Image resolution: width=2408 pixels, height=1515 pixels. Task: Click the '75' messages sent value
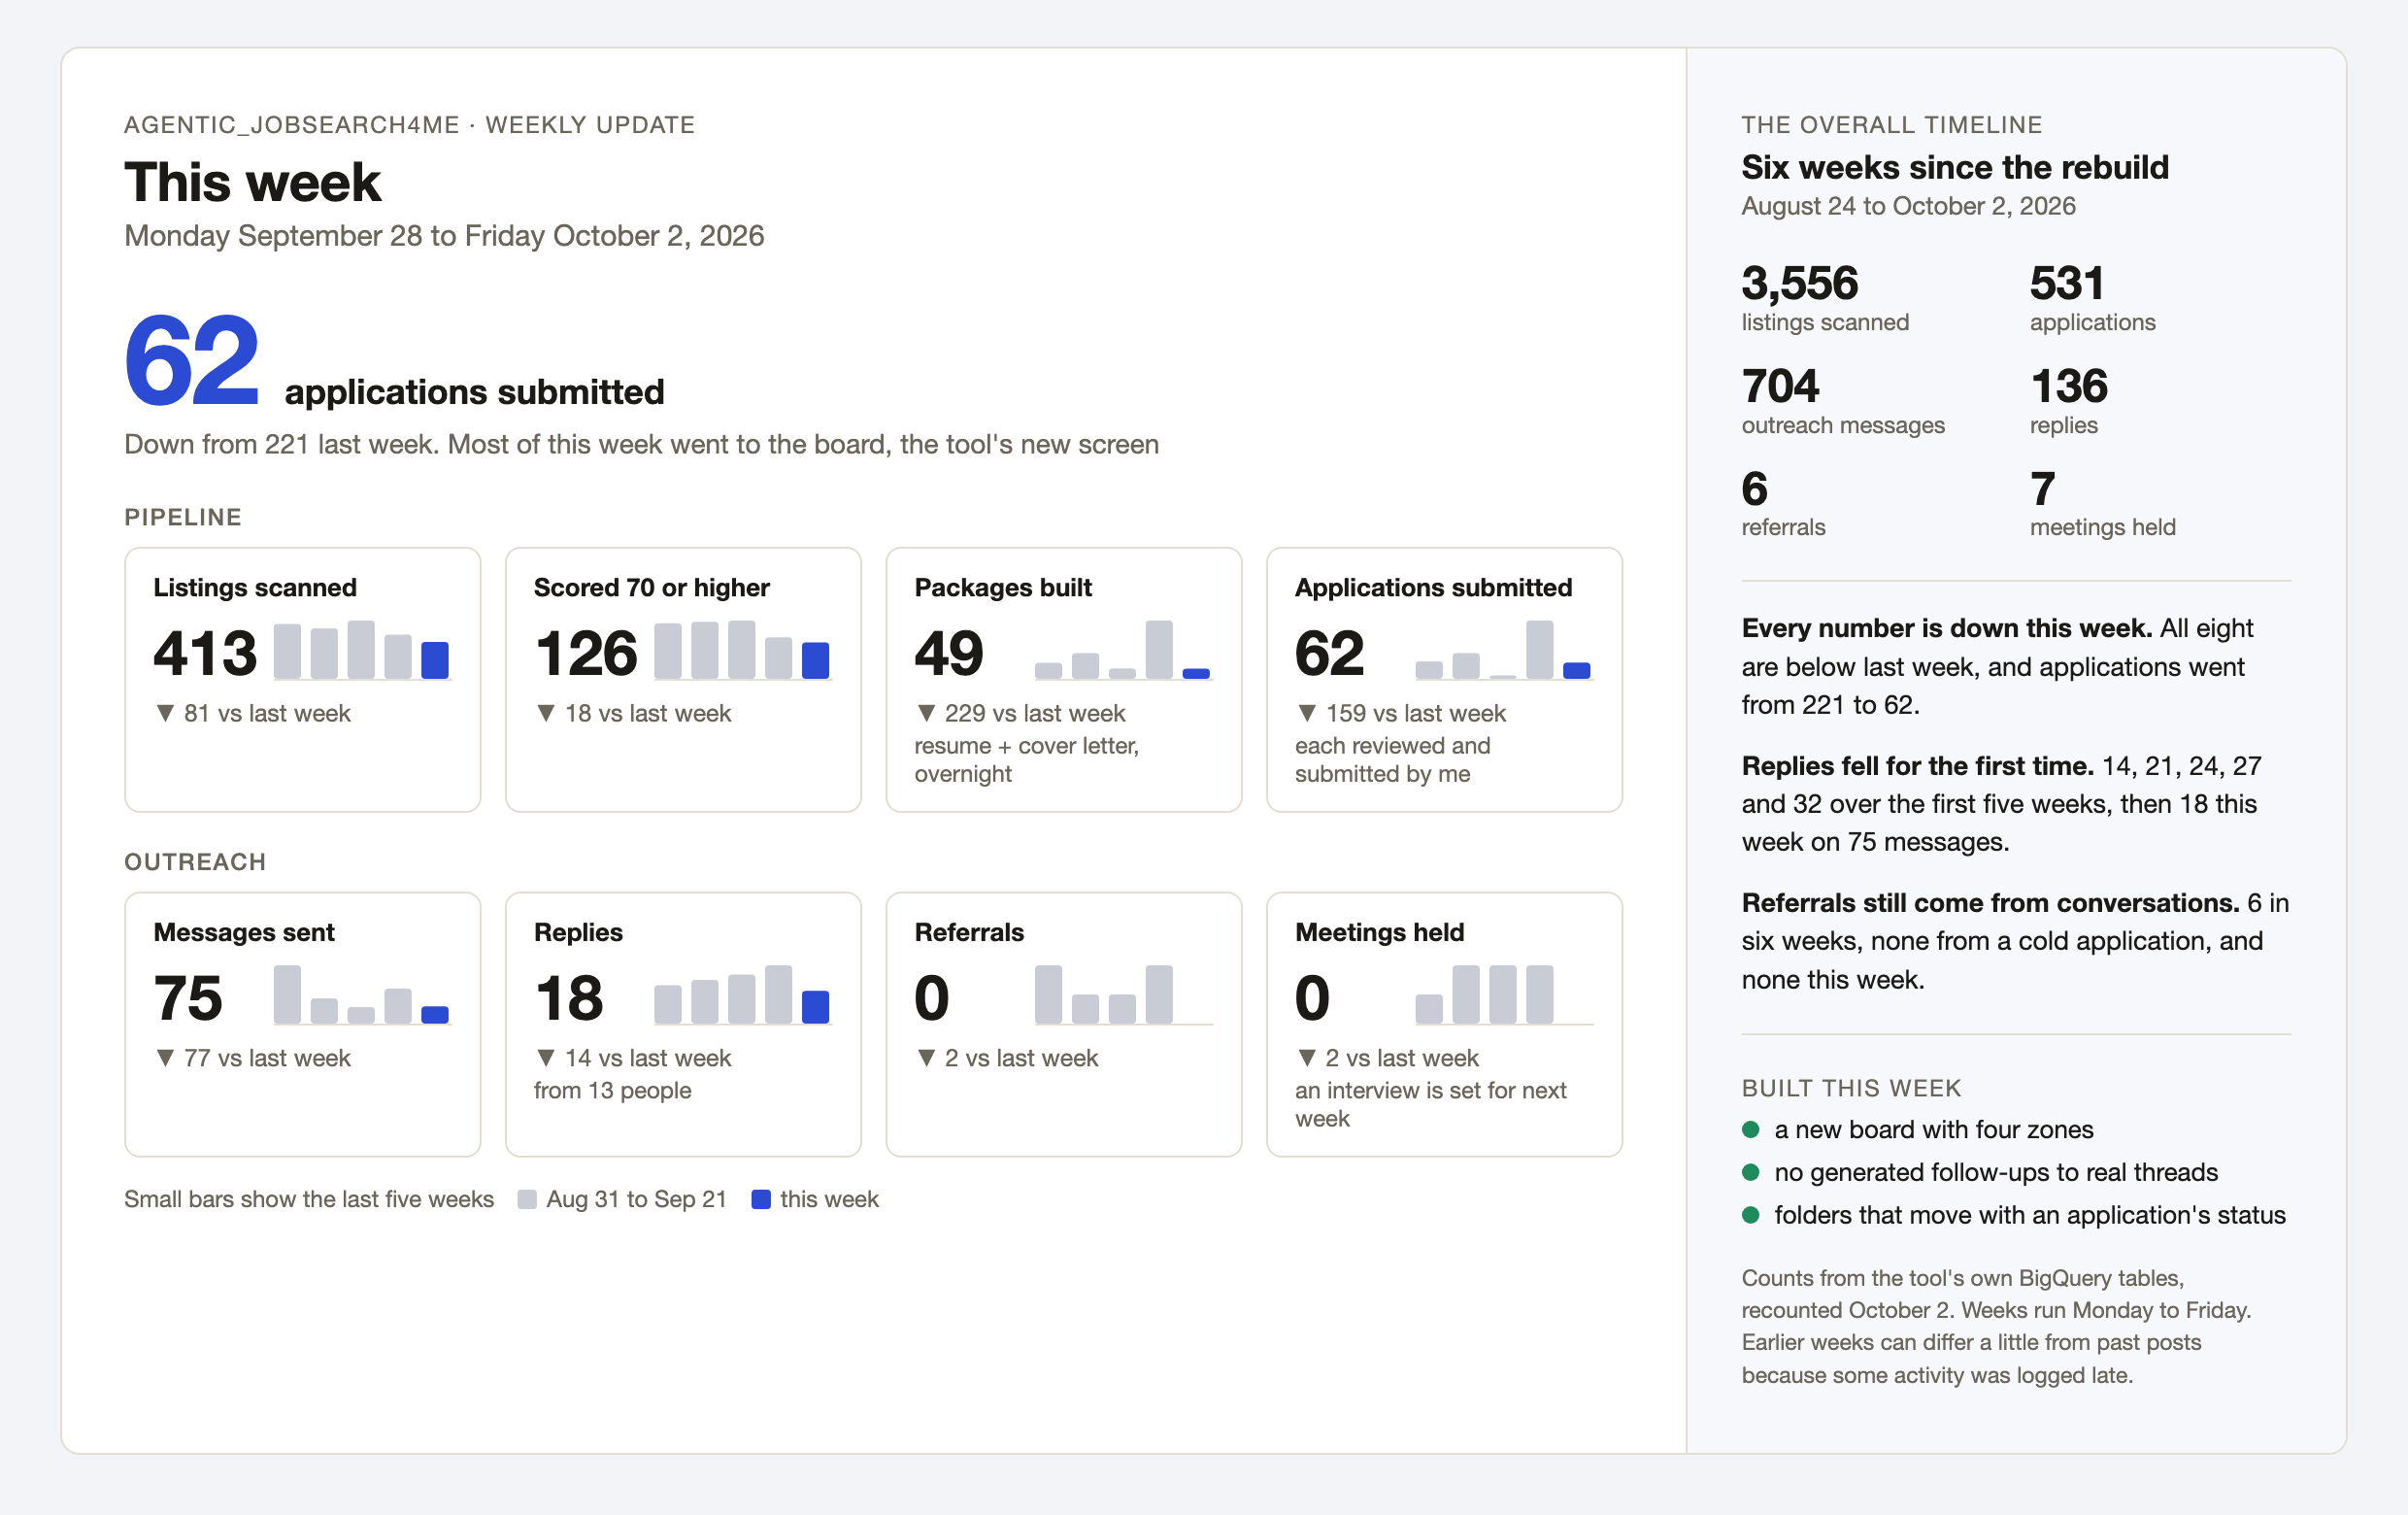pos(188,998)
